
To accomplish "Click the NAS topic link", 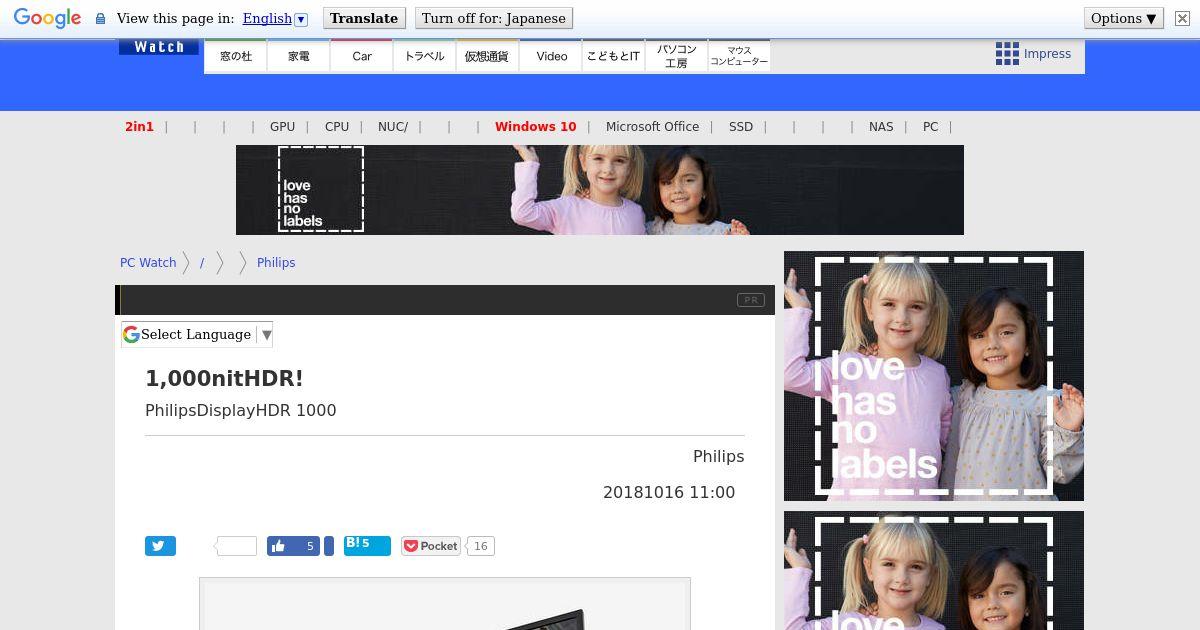I will tap(881, 127).
